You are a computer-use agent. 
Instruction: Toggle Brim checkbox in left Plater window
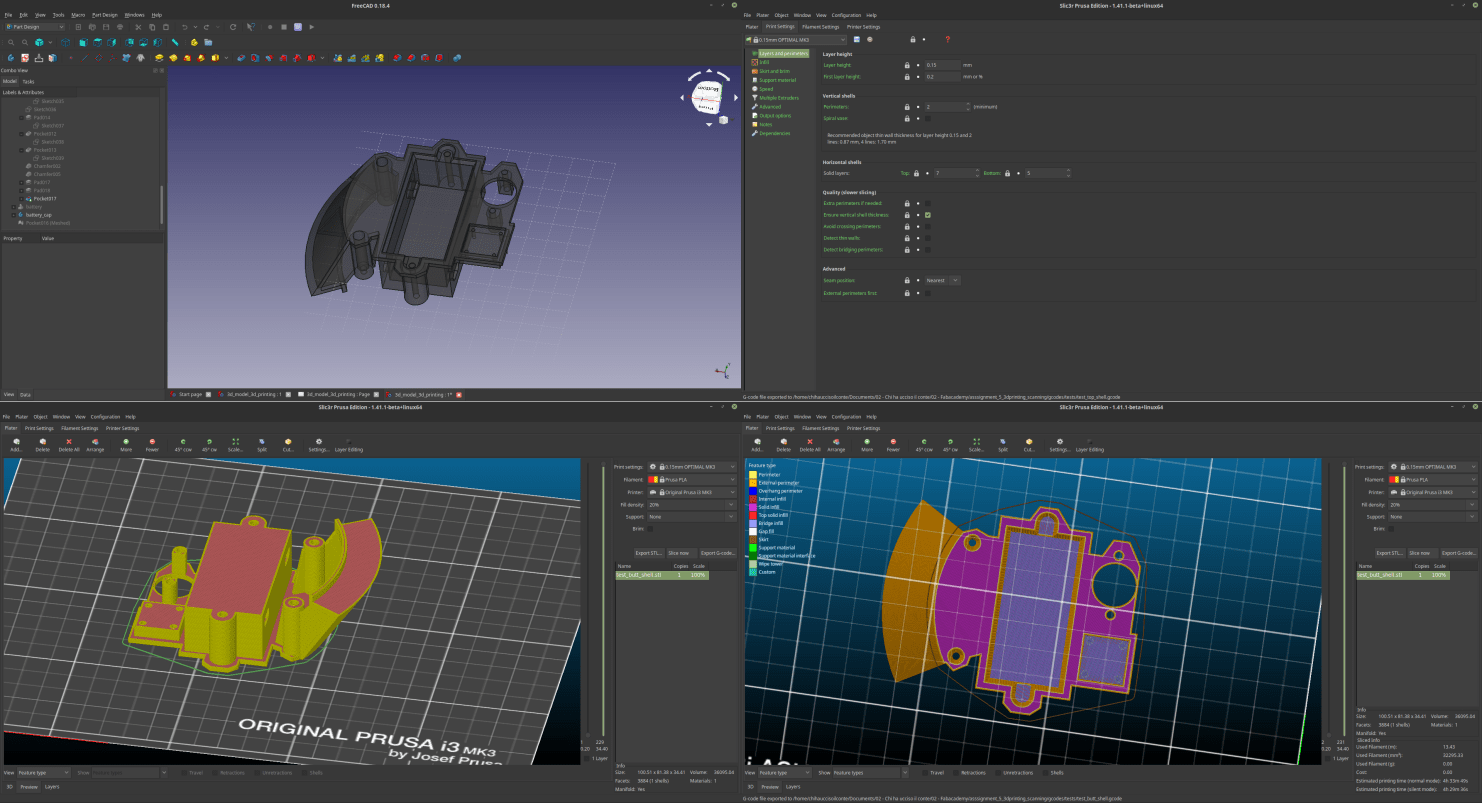(x=650, y=528)
